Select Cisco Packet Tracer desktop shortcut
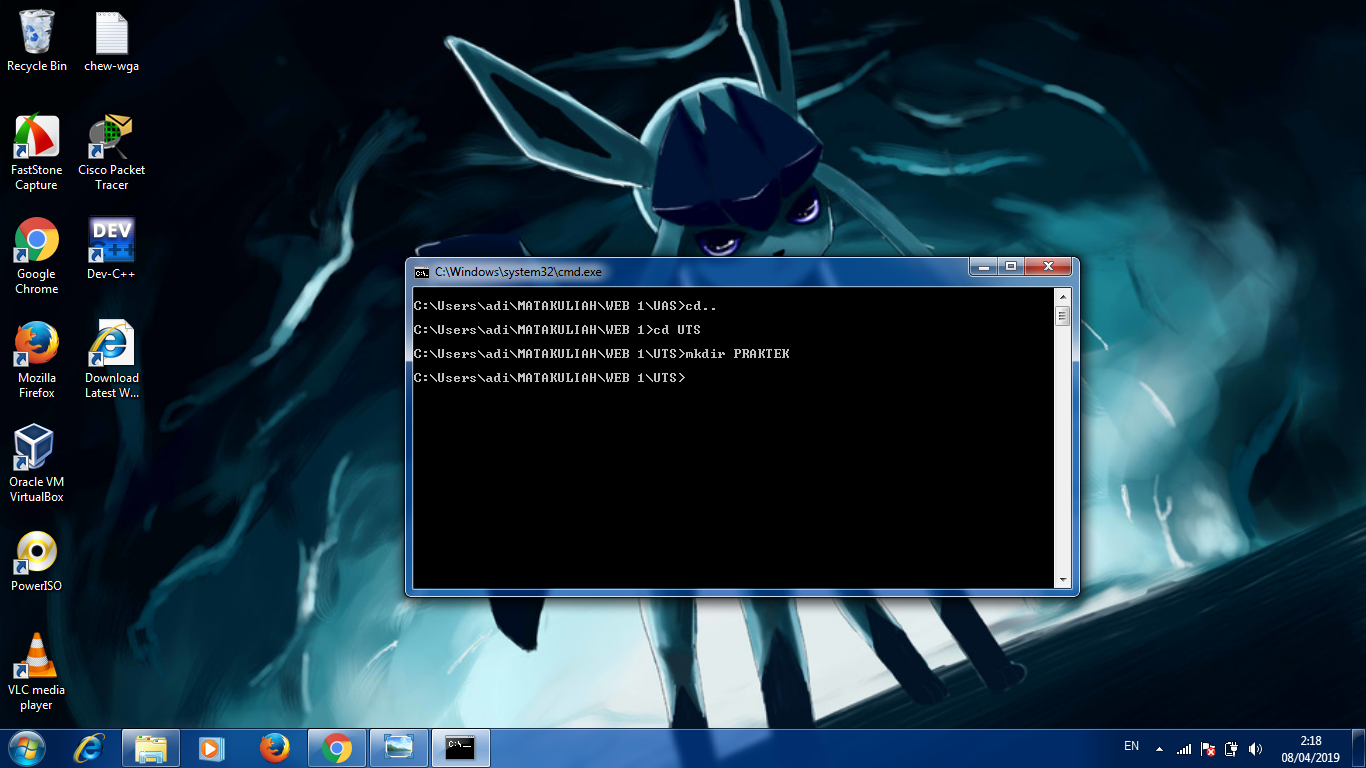Viewport: 1366px width, 768px height. [x=112, y=152]
